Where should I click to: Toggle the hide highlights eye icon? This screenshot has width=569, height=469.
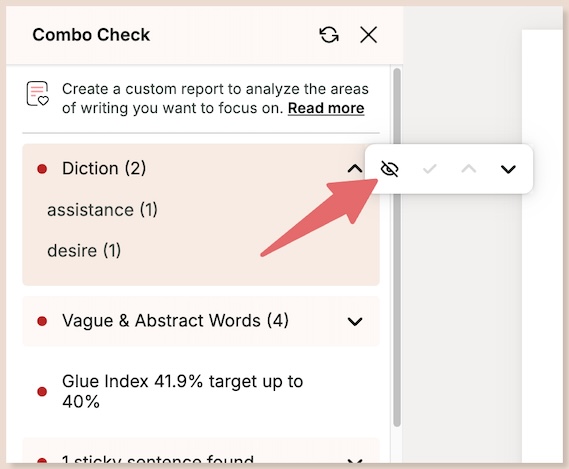(x=390, y=169)
